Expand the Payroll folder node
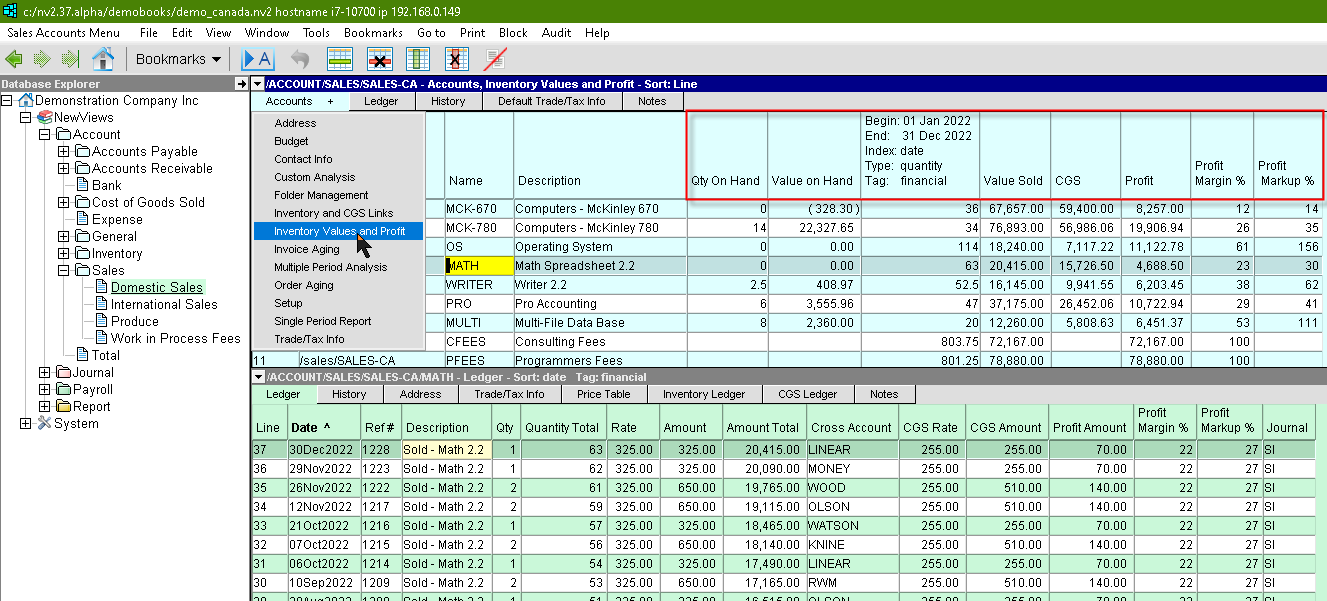The width and height of the screenshot is (1327, 601). pyautogui.click(x=44, y=390)
